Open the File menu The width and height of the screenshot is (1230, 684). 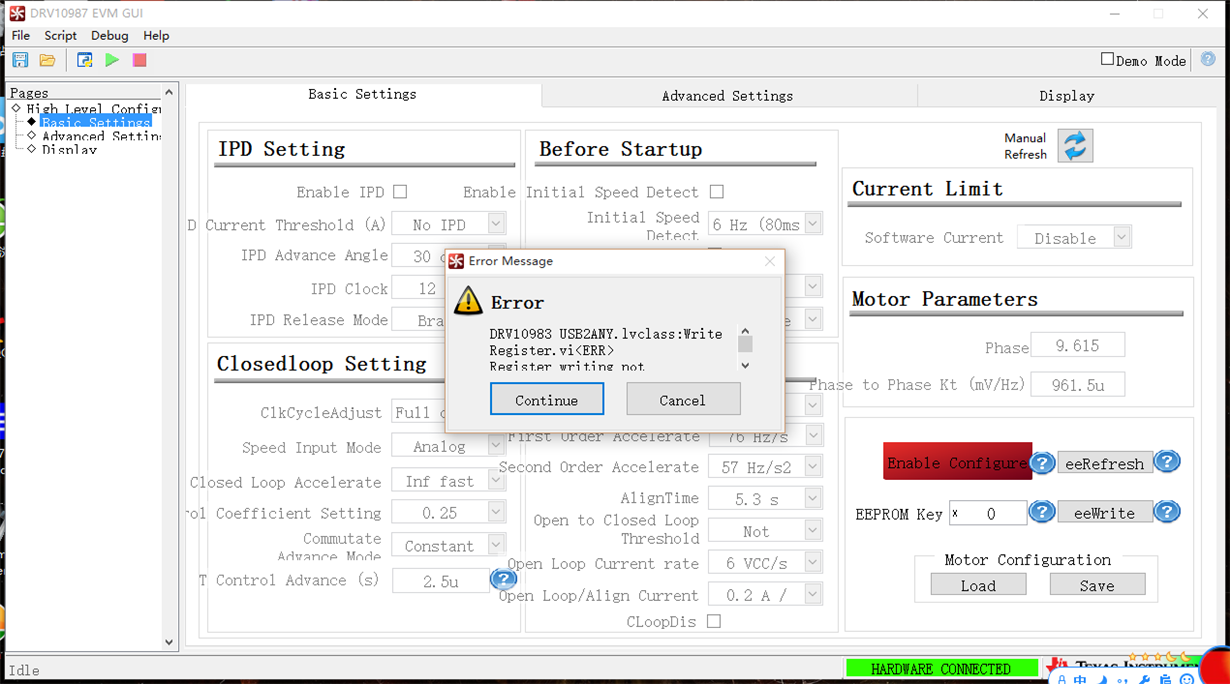[20, 35]
